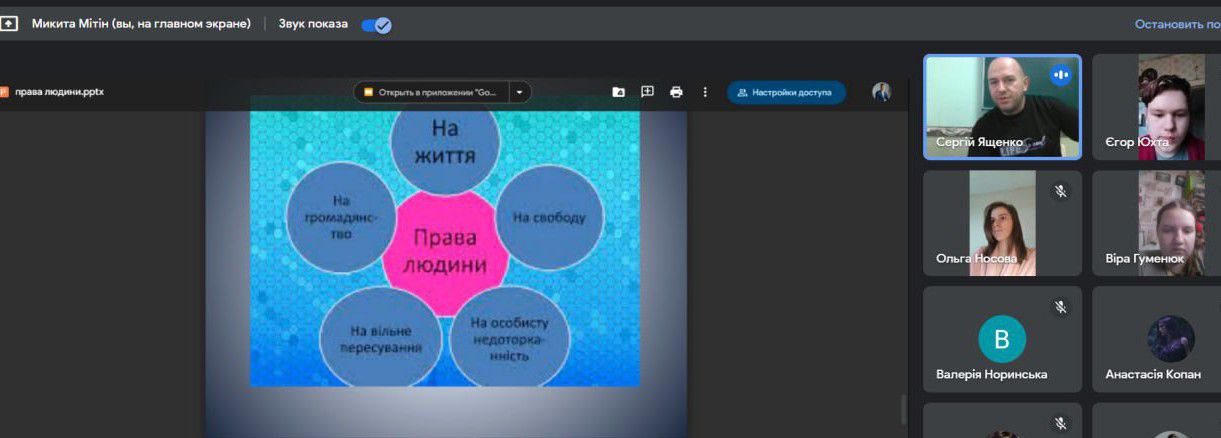The image size is (1221, 438).
Task: Select Ольга Носова's video tile
Action: (x=1002, y=223)
